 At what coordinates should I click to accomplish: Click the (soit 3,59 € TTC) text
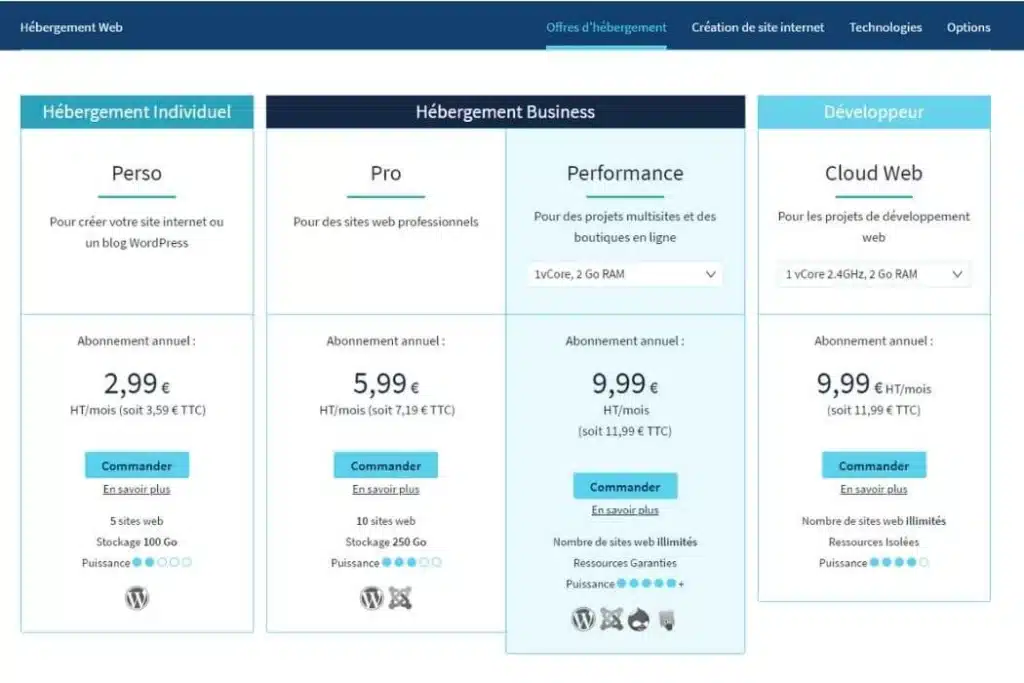[x=162, y=410]
